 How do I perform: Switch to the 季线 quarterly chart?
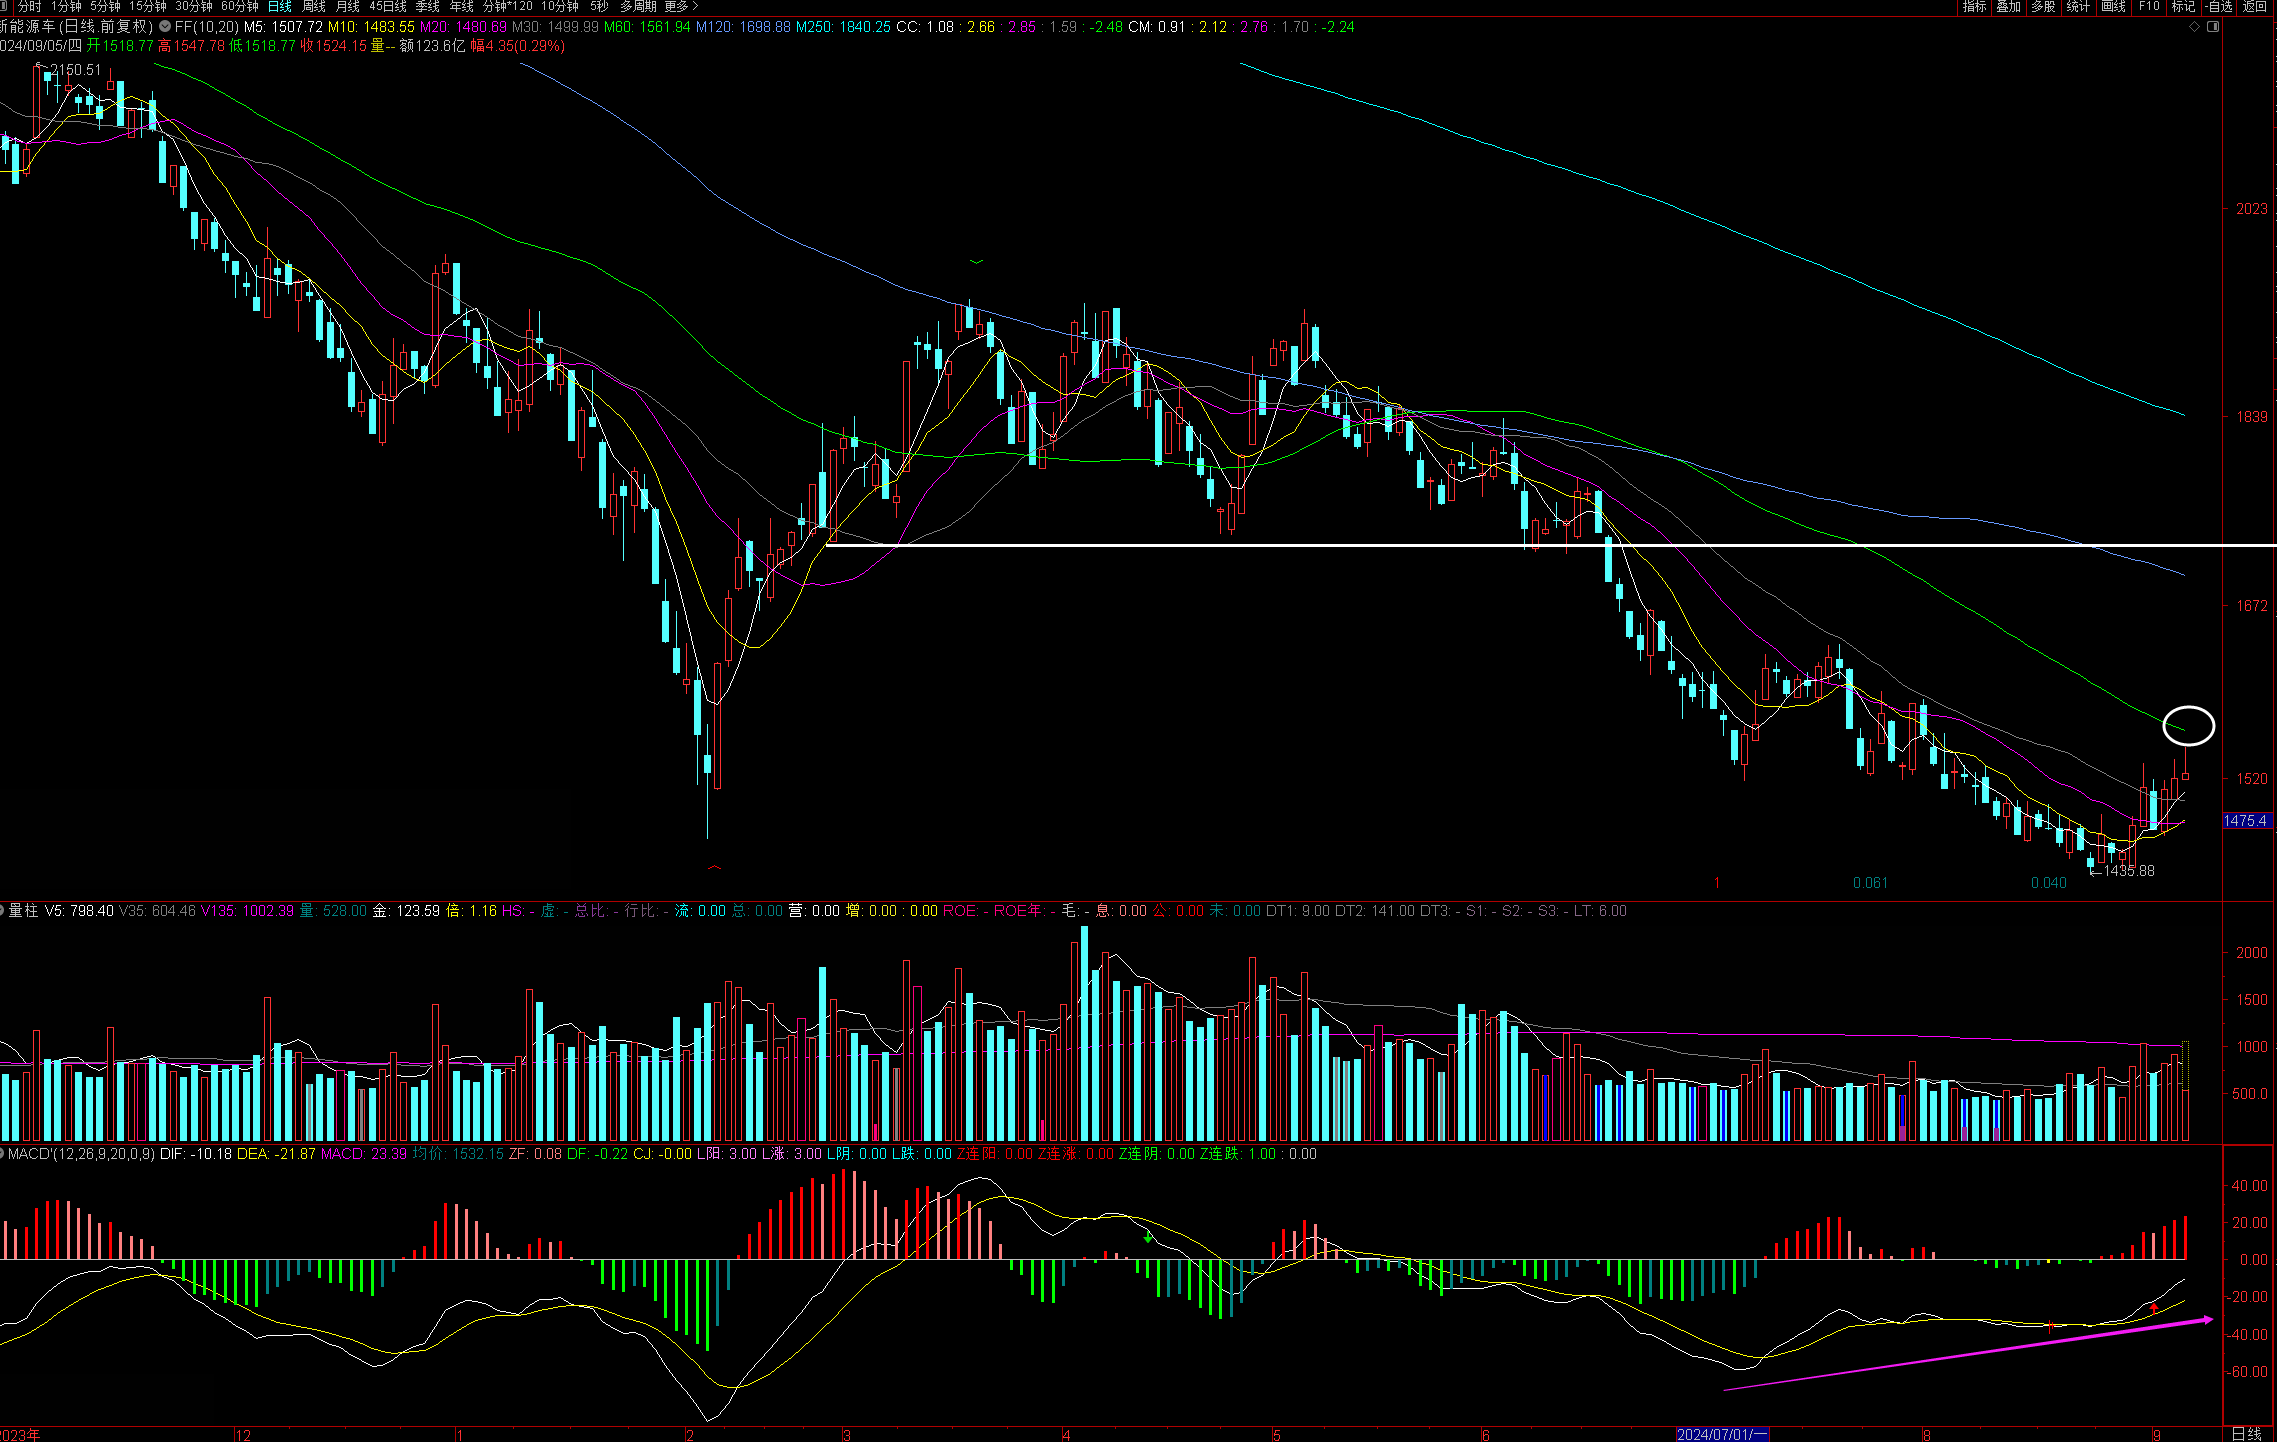coord(428,7)
